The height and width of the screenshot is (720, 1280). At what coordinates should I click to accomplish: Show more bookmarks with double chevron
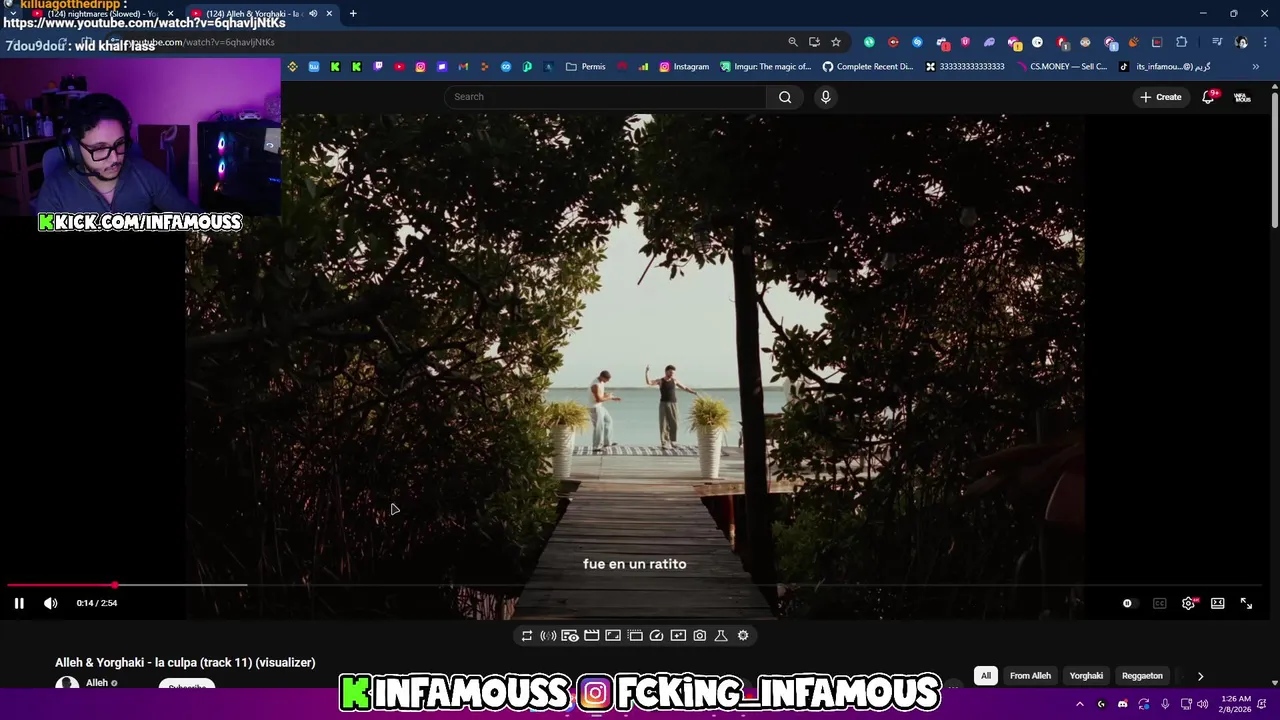(1256, 67)
